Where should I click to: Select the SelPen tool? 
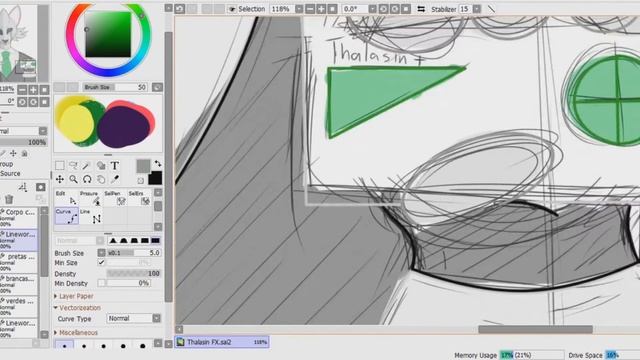click(x=115, y=198)
